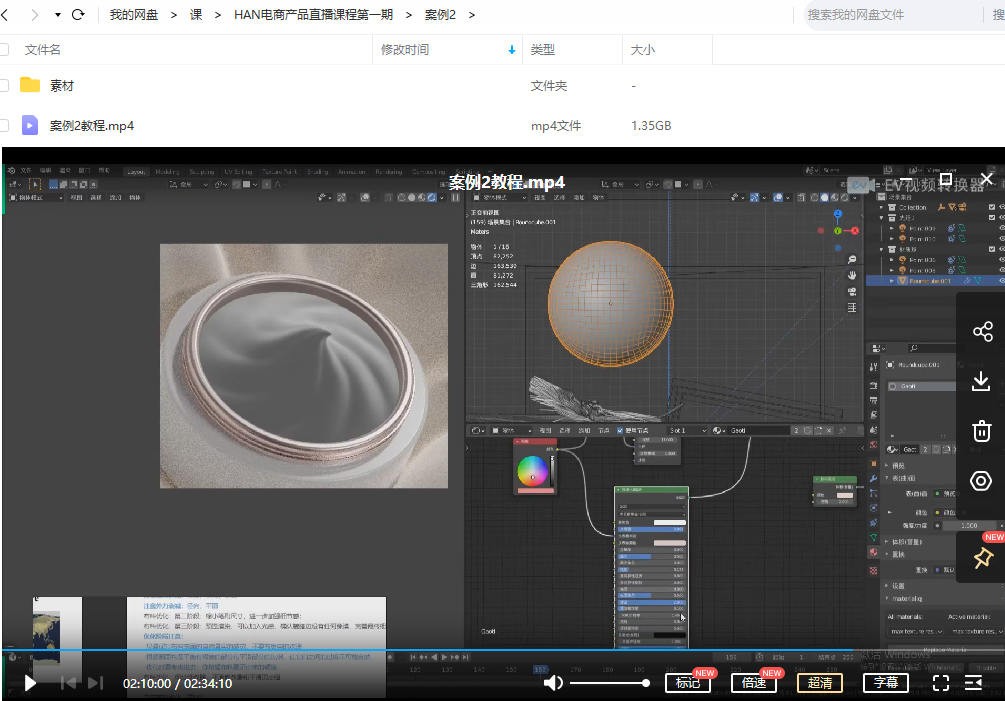Select the checkbox next to 素材 folder
The image size is (1005, 701).
coord(5,86)
